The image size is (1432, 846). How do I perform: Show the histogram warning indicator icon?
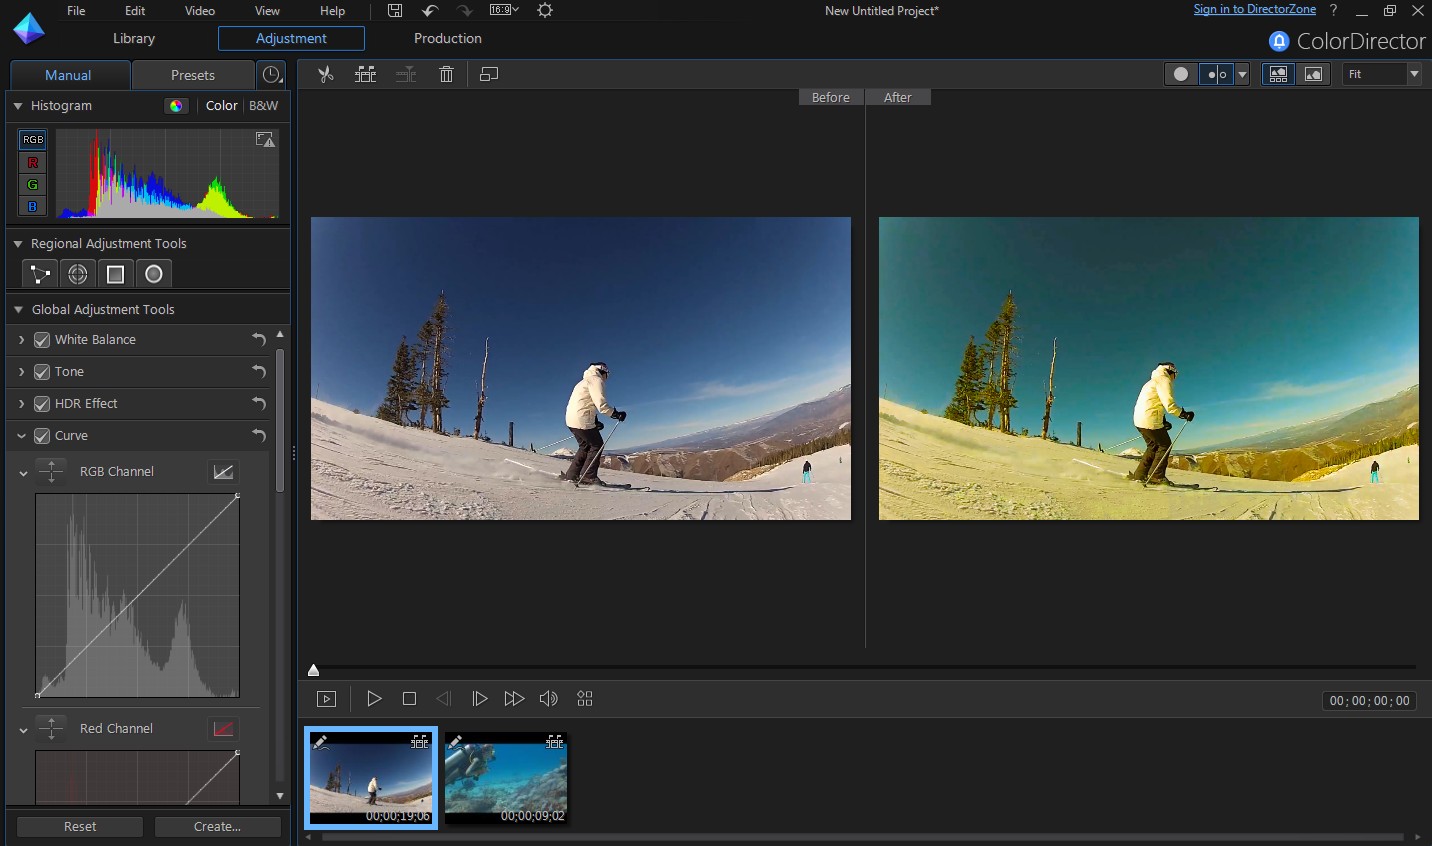click(x=264, y=140)
